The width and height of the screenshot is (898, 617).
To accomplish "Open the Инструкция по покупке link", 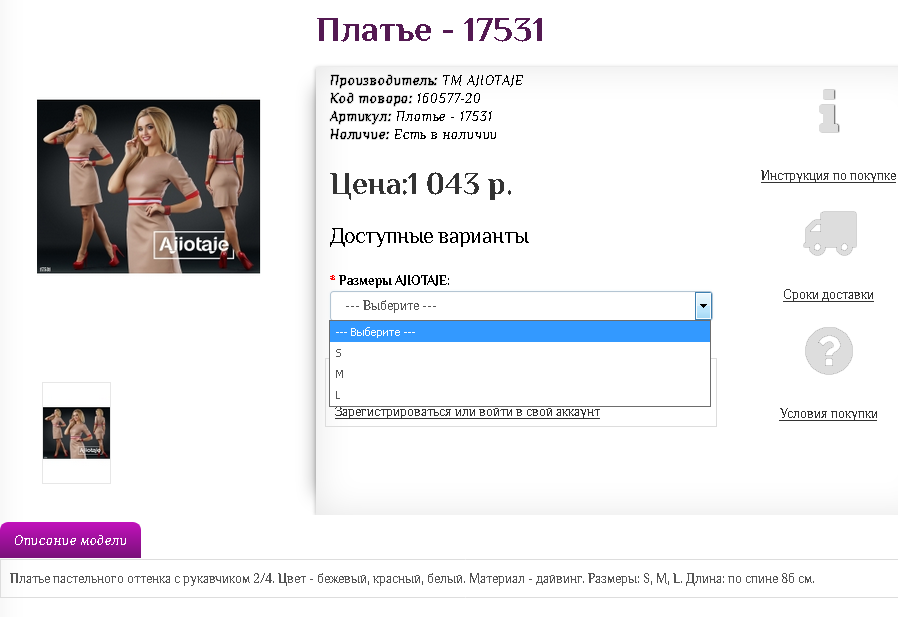I will (828, 176).
